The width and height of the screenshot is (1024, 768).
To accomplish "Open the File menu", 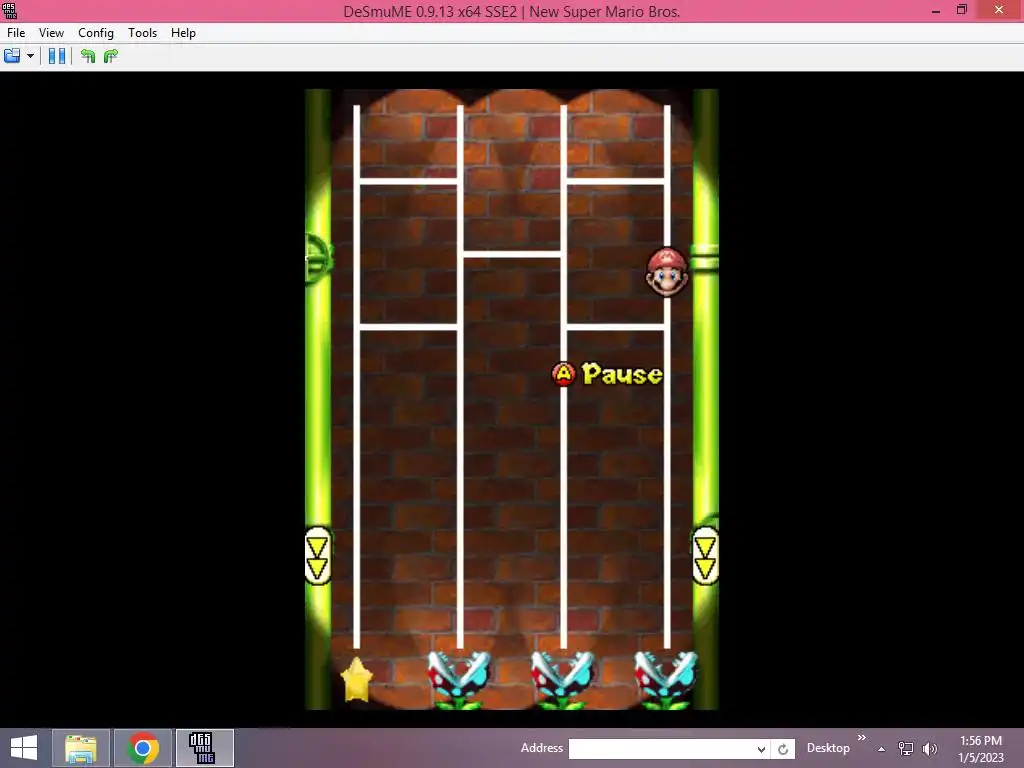I will pos(16,33).
